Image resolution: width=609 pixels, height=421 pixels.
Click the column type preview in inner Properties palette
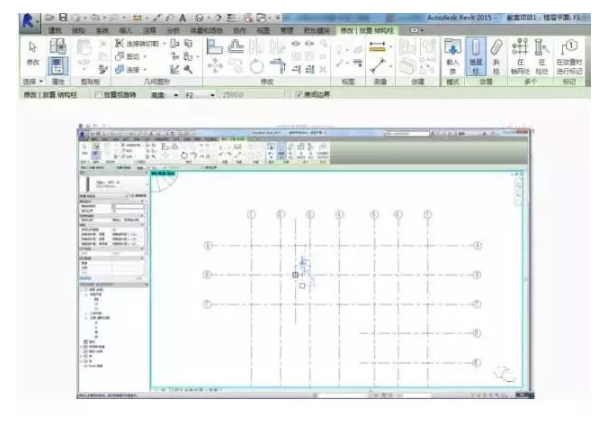pyautogui.click(x=87, y=183)
